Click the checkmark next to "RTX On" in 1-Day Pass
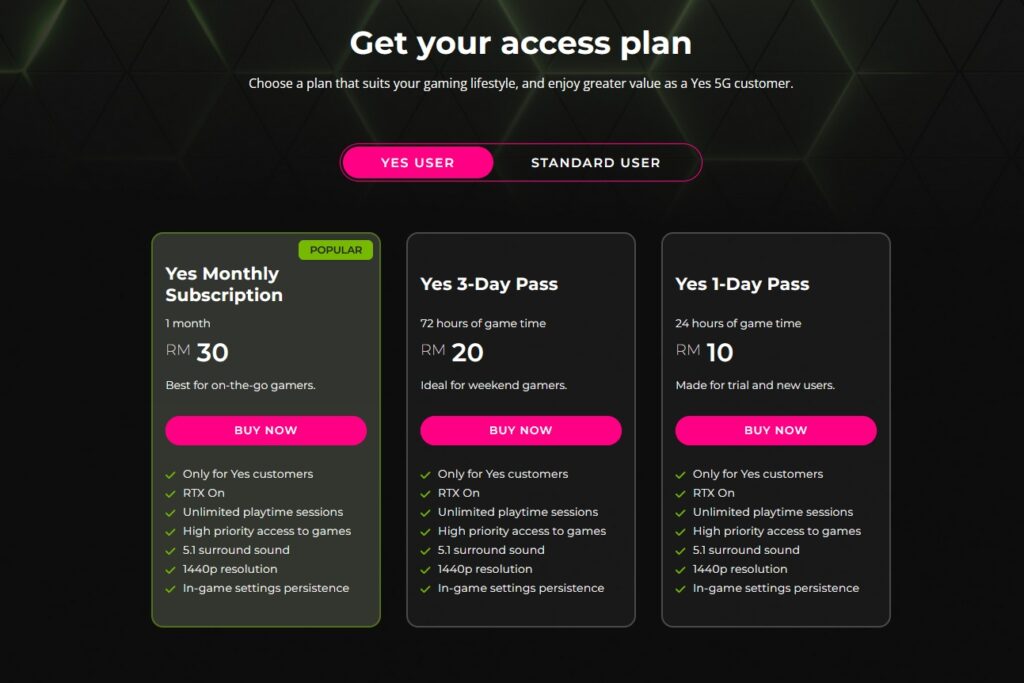 (x=683, y=493)
